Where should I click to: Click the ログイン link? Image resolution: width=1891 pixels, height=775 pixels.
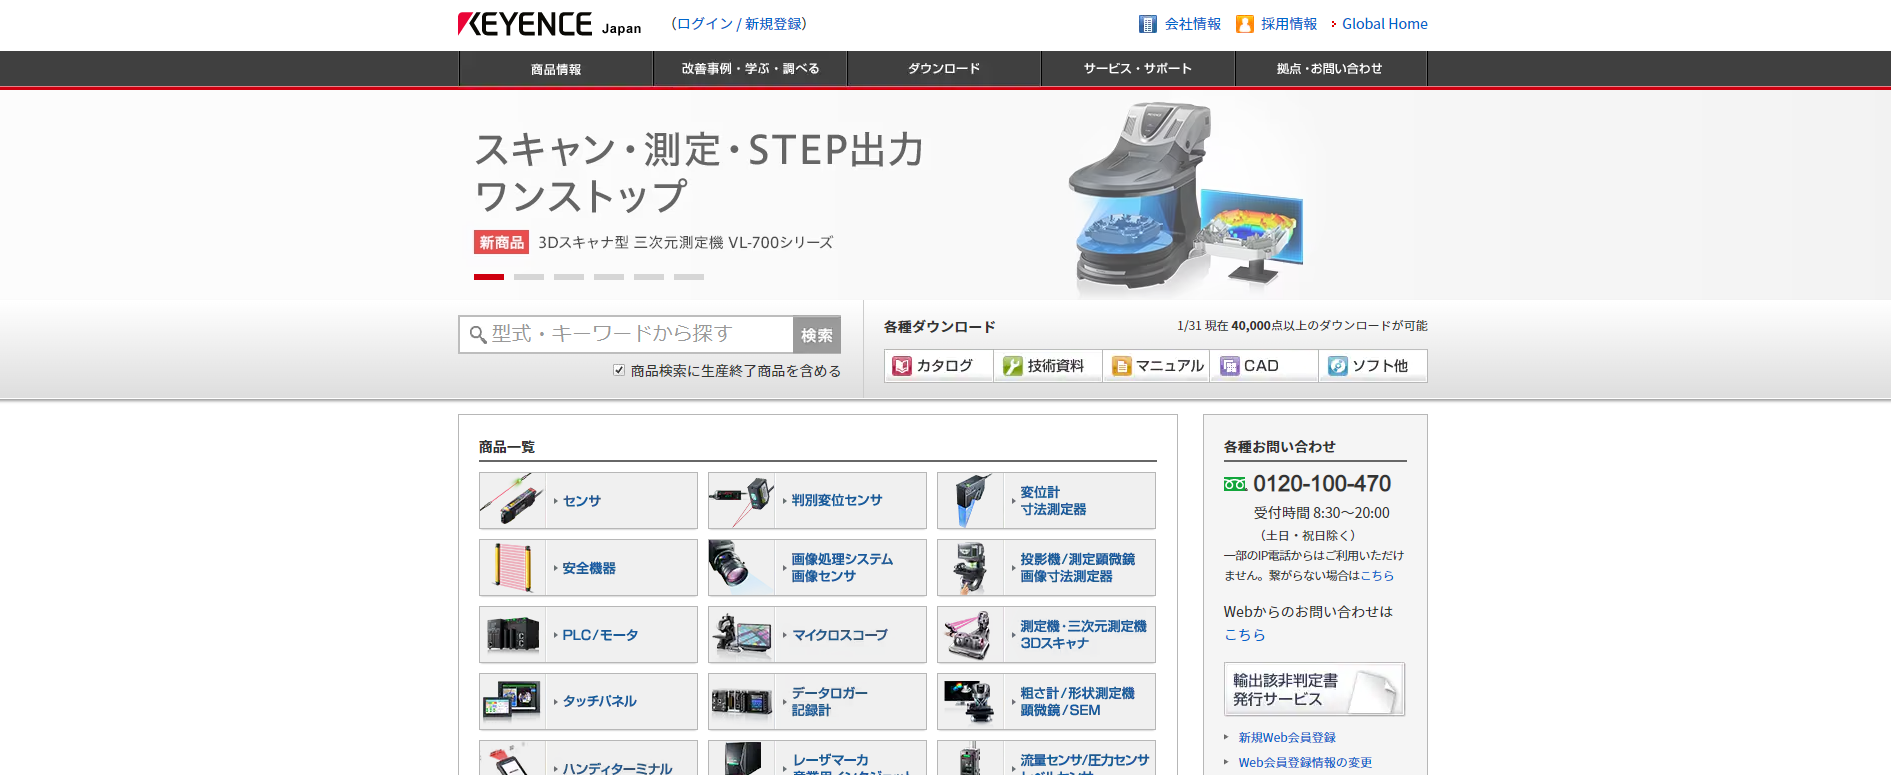point(705,24)
